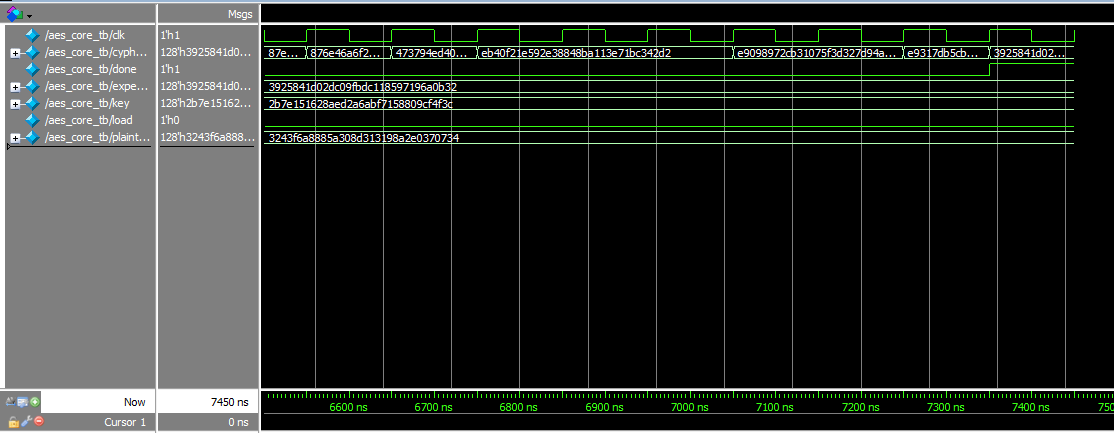The image size is (1114, 433).
Task: Click the edit grid and timeline icon
Action: tap(22, 402)
